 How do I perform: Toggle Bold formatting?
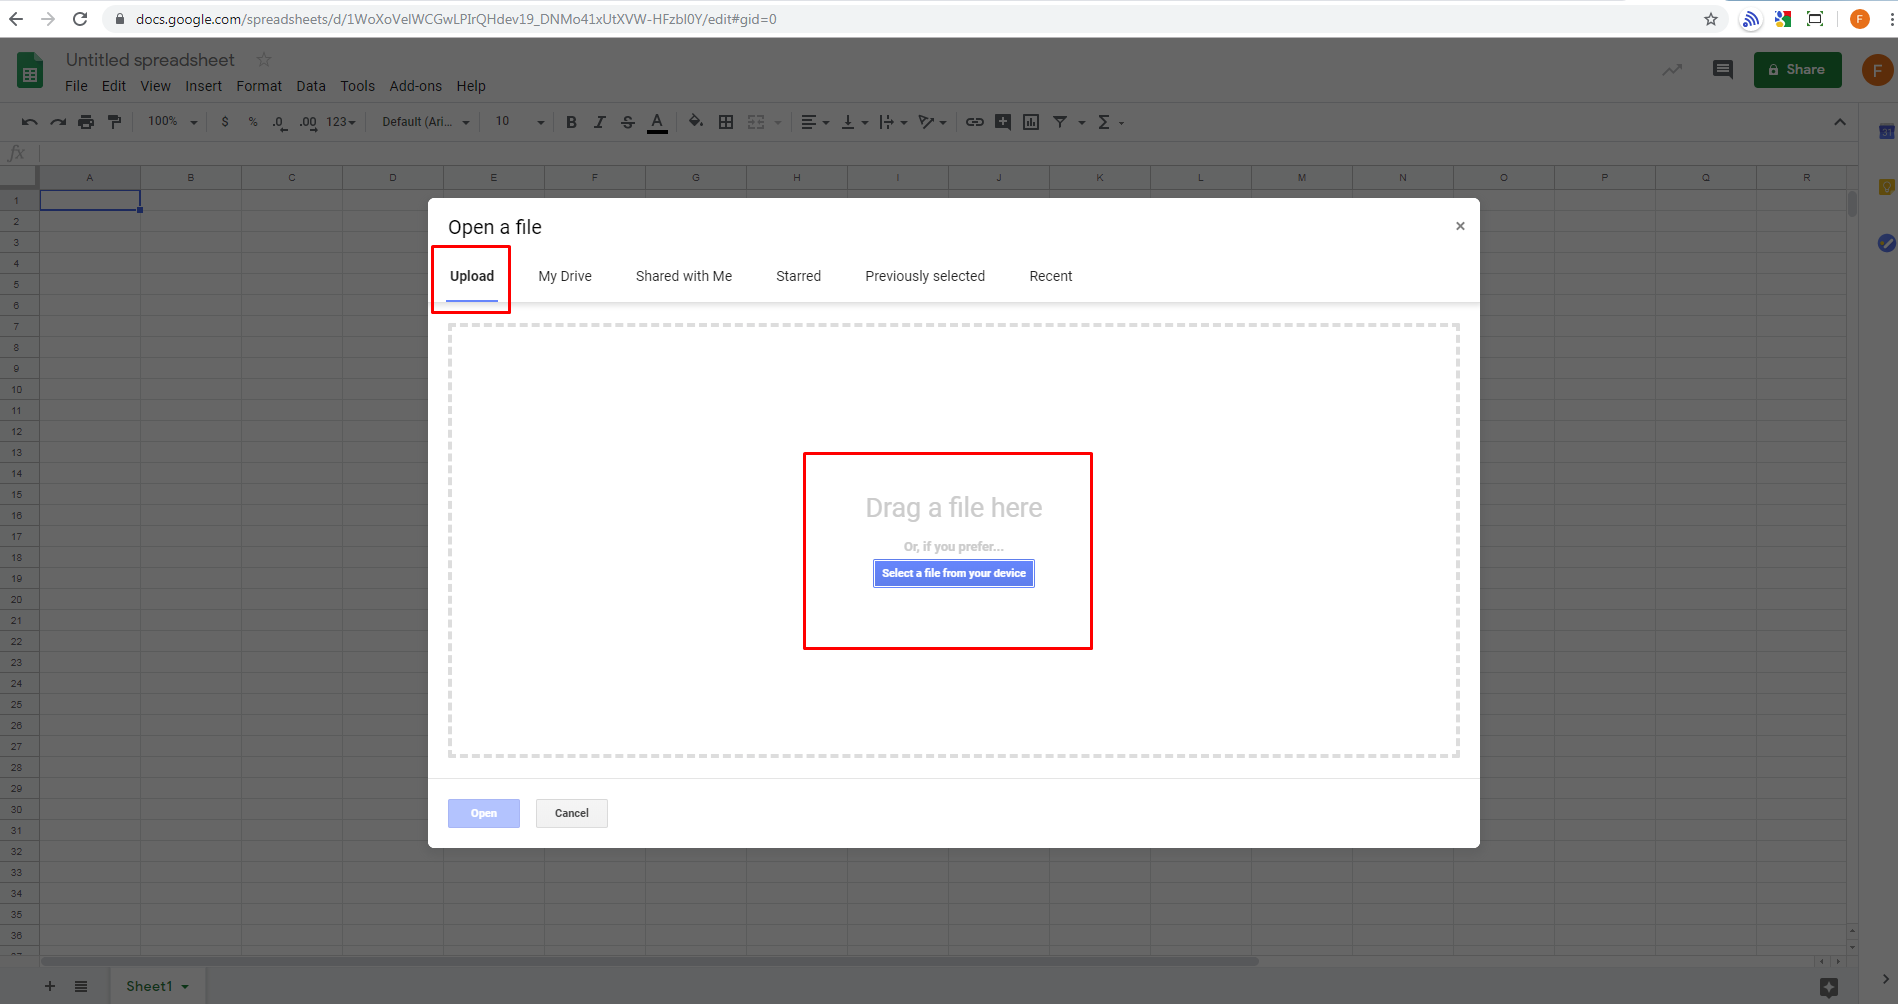(571, 122)
